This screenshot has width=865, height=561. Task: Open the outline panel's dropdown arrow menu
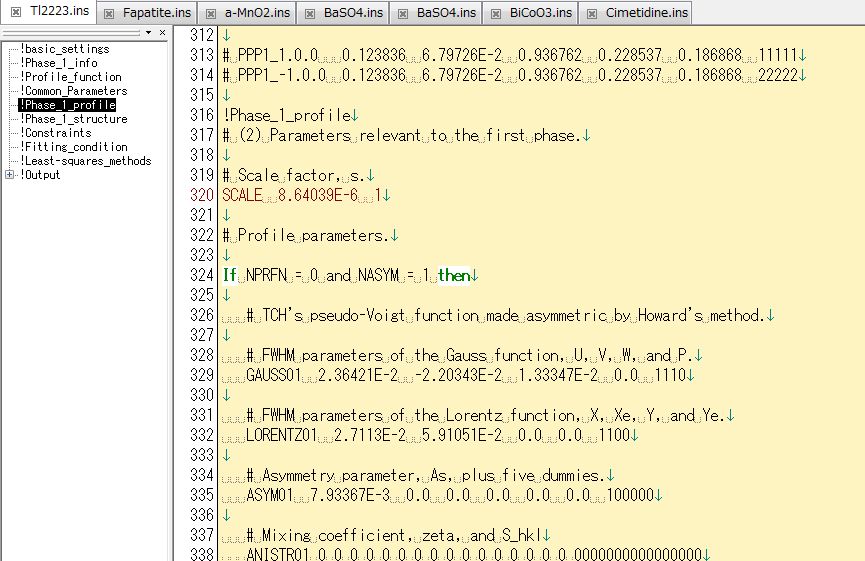(149, 33)
